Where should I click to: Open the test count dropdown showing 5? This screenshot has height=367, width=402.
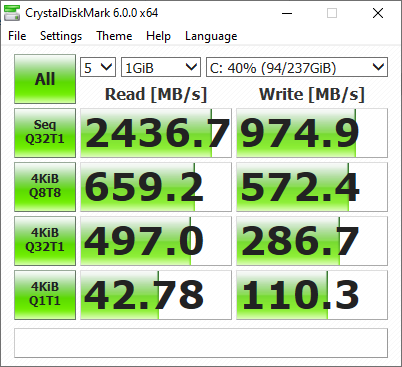tap(98, 67)
